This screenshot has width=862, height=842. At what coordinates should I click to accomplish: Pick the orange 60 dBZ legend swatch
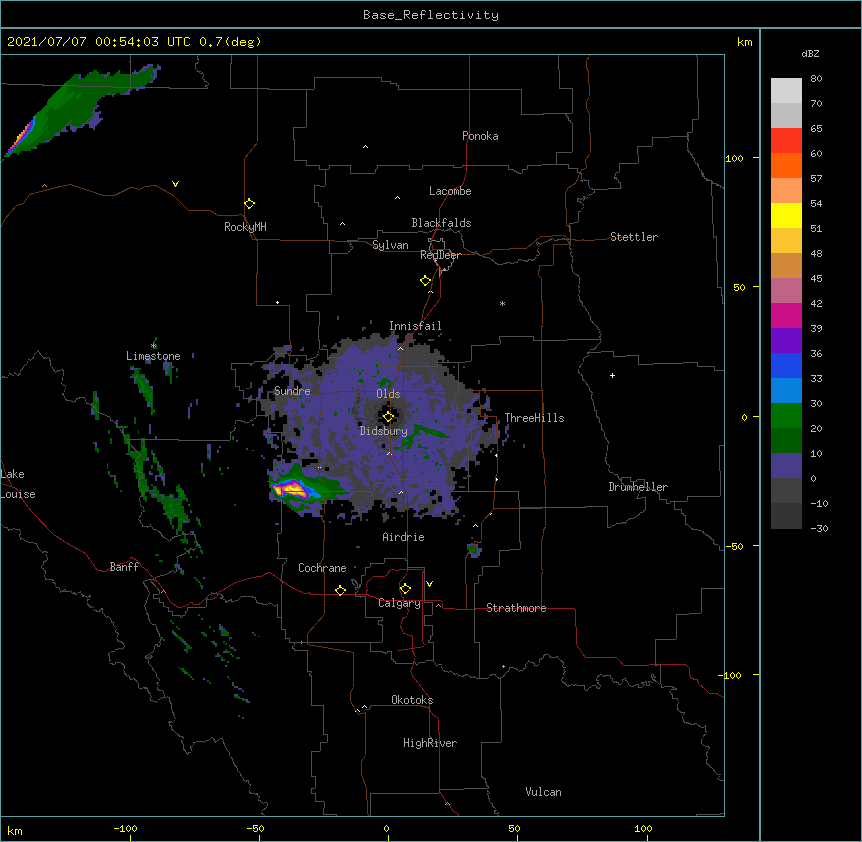786,165
